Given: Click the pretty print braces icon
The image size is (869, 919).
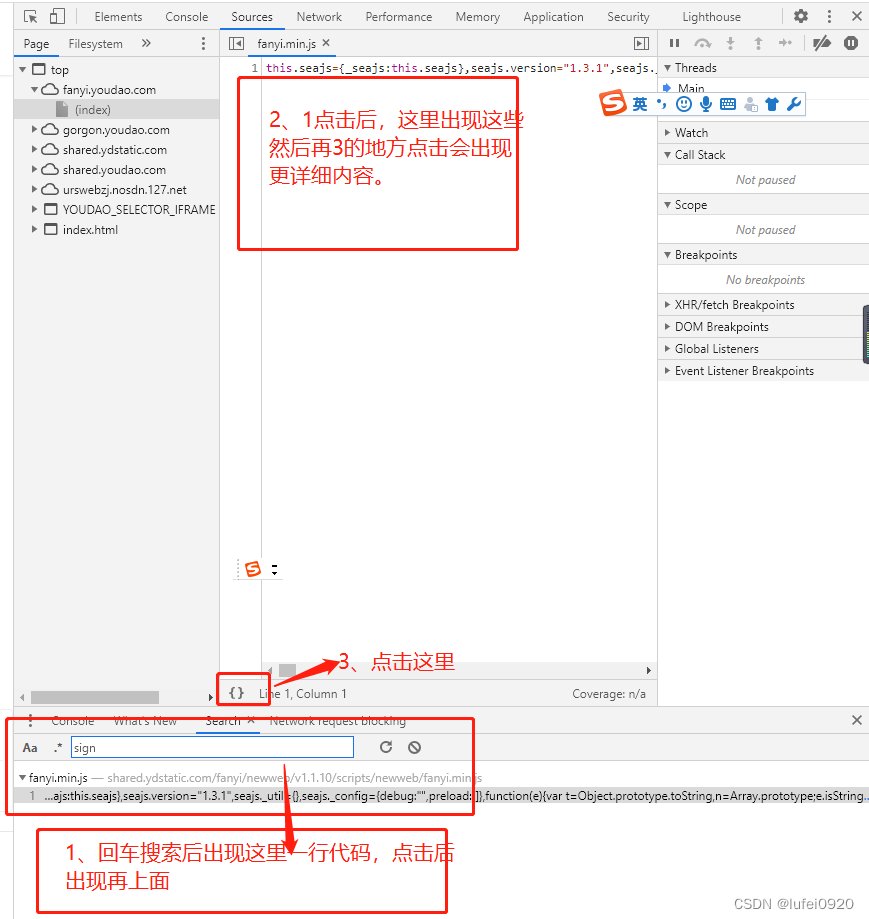Looking at the screenshot, I should 237,693.
